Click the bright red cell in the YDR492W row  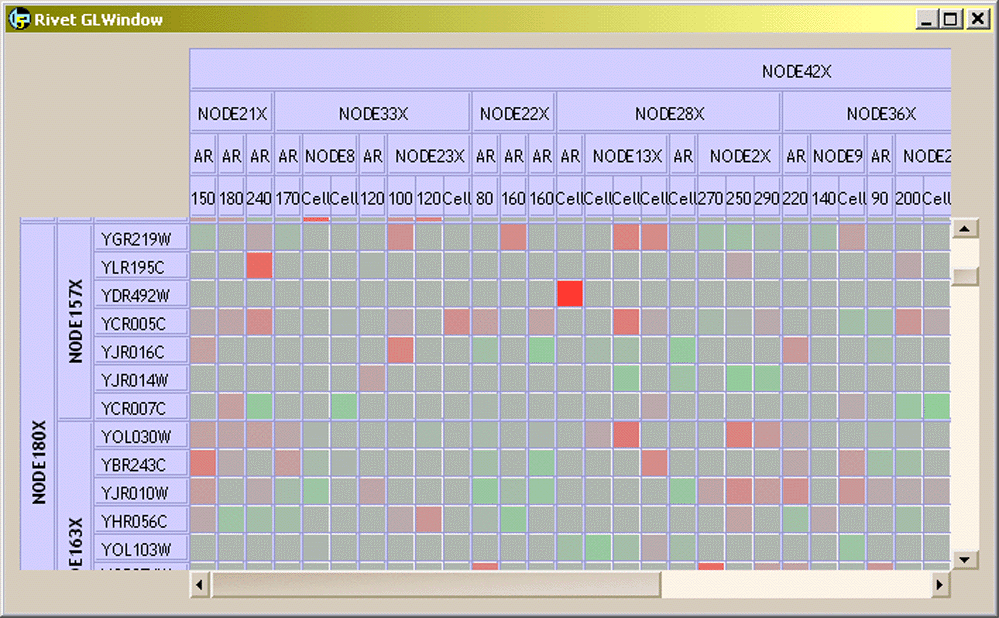[570, 294]
